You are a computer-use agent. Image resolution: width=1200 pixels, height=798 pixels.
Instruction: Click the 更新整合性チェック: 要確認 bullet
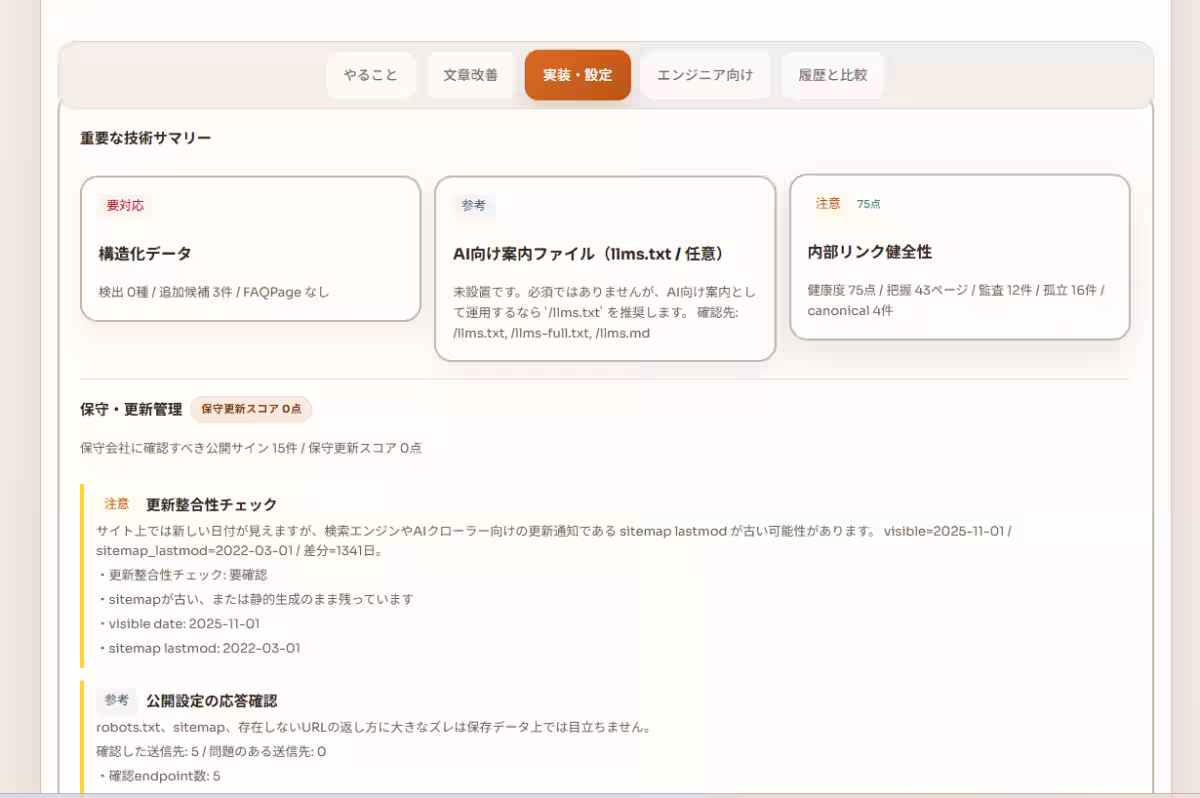point(182,575)
